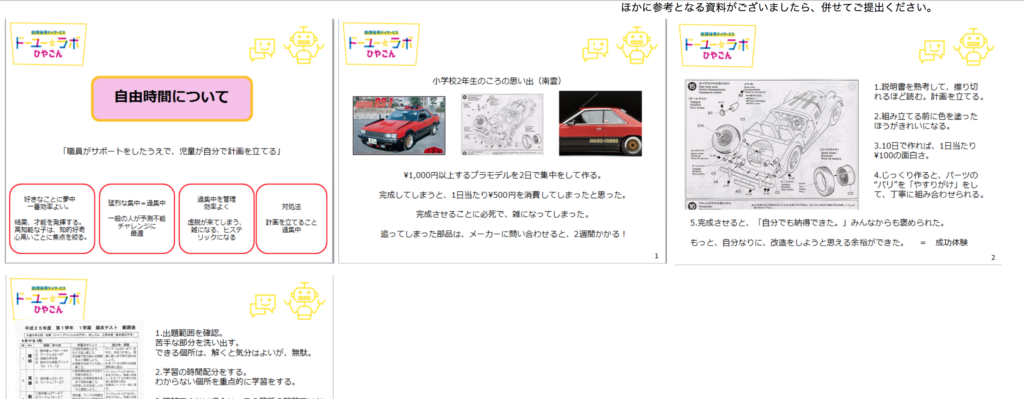The height and width of the screenshot is (399, 1024).
Task: Click the ドーユー☆ラボ logo on the 成功体験 slide
Action: coord(718,46)
